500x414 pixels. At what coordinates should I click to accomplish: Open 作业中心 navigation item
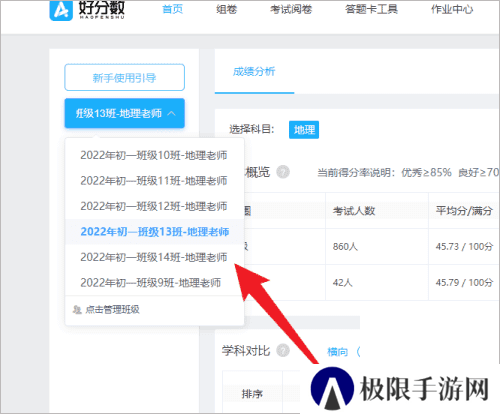(x=452, y=9)
